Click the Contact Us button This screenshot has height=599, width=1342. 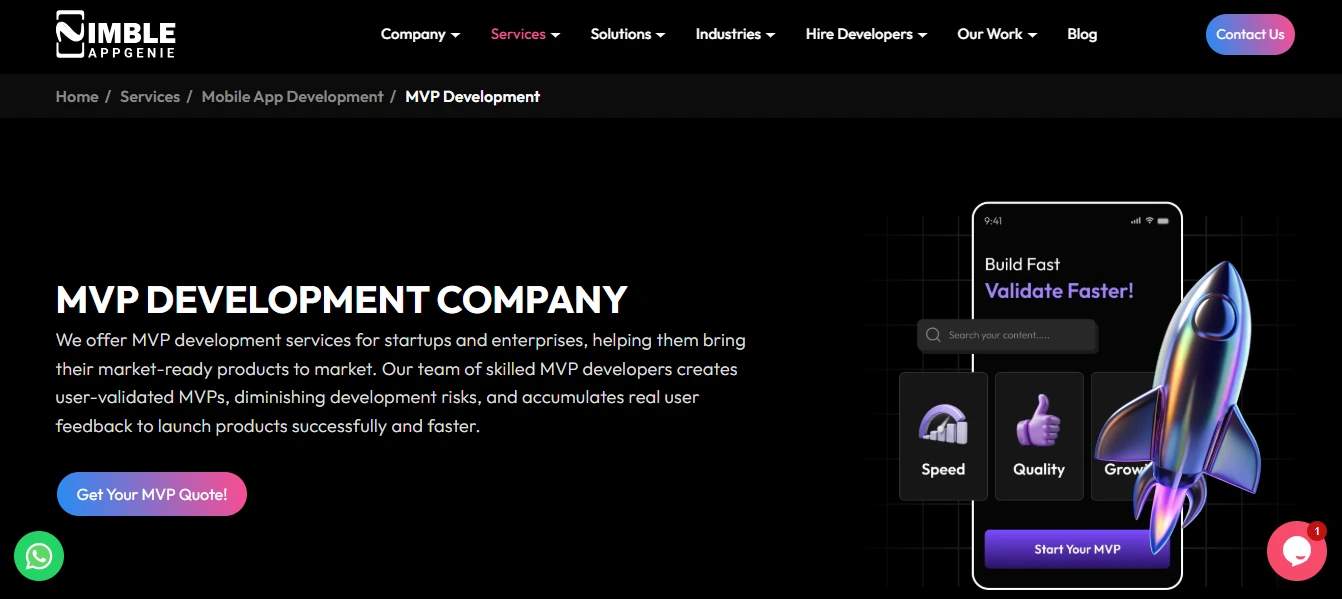[x=1250, y=34]
